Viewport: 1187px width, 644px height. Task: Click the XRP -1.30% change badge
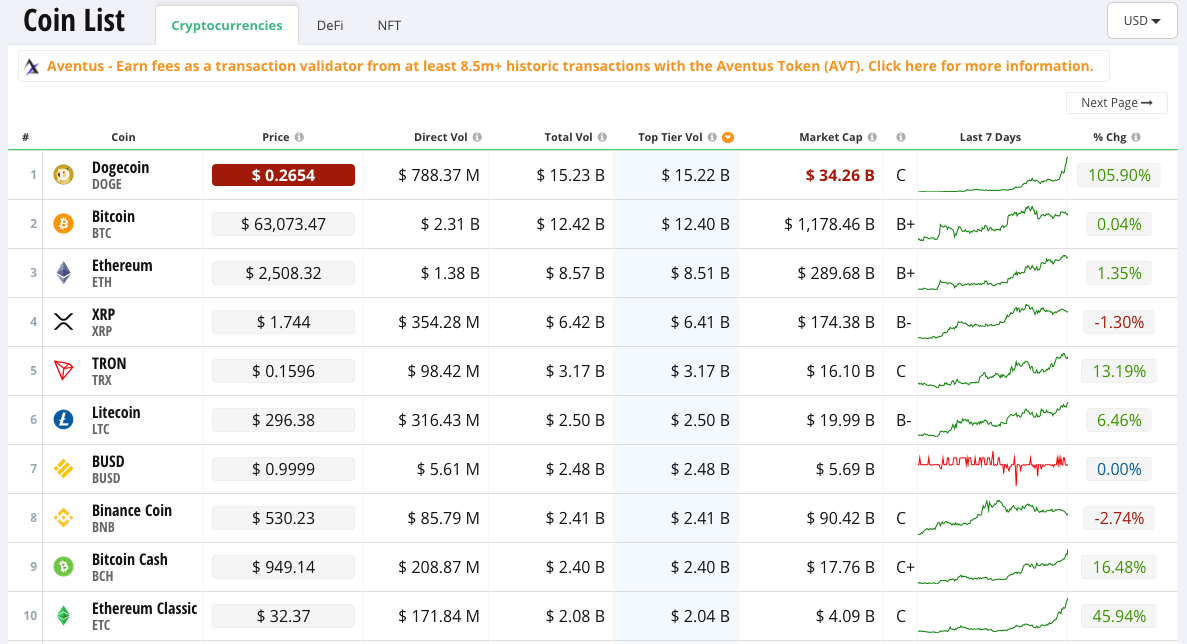[x=1119, y=322]
